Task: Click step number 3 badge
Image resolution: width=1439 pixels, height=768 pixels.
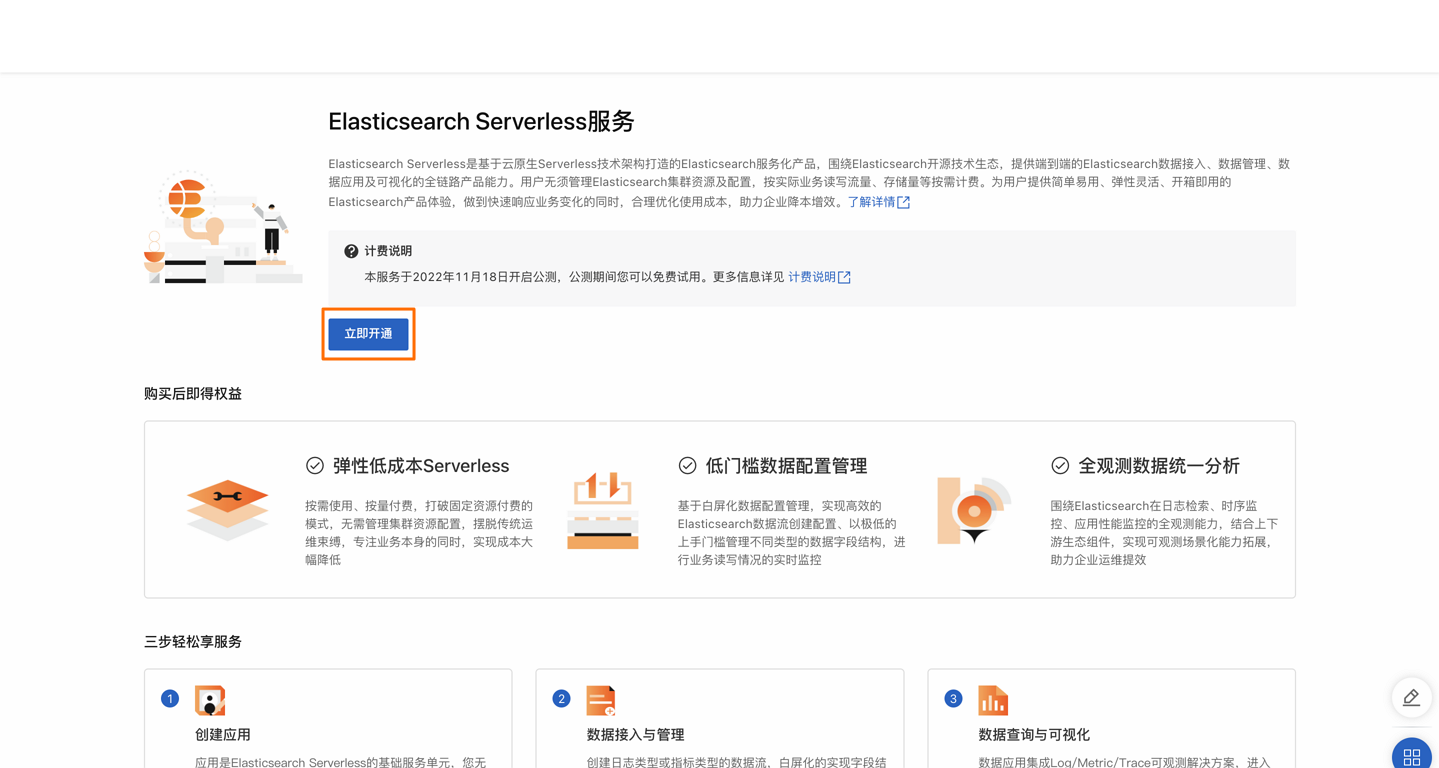Action: point(953,698)
